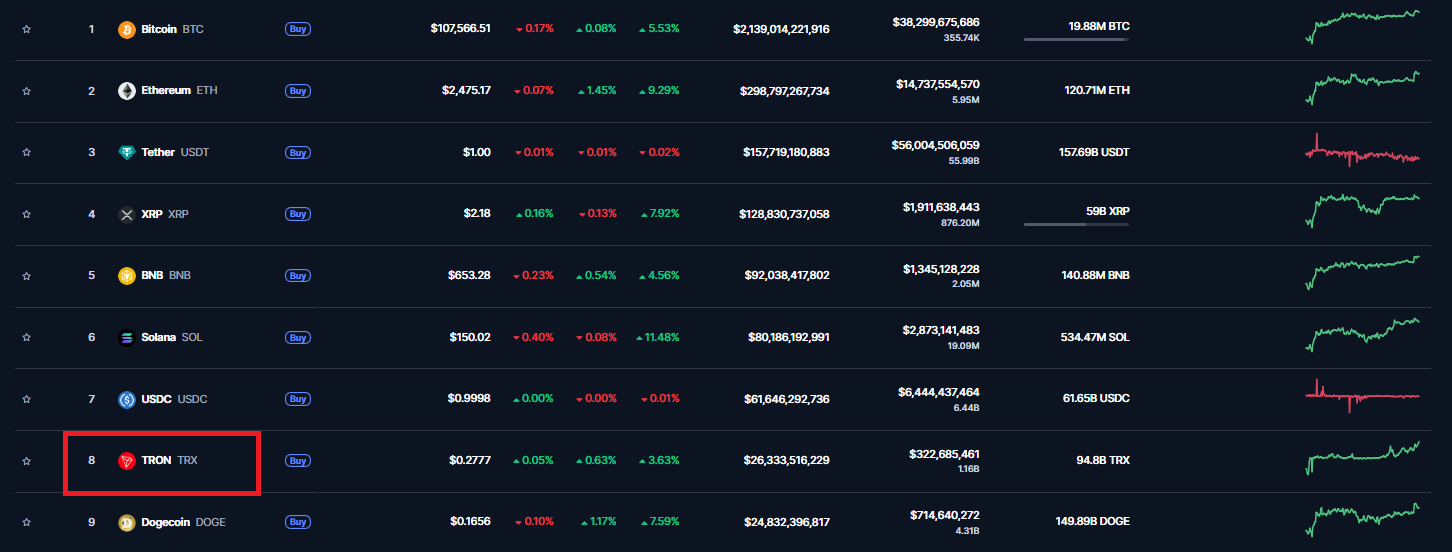Click the BNB coin logo icon

[x=127, y=276]
